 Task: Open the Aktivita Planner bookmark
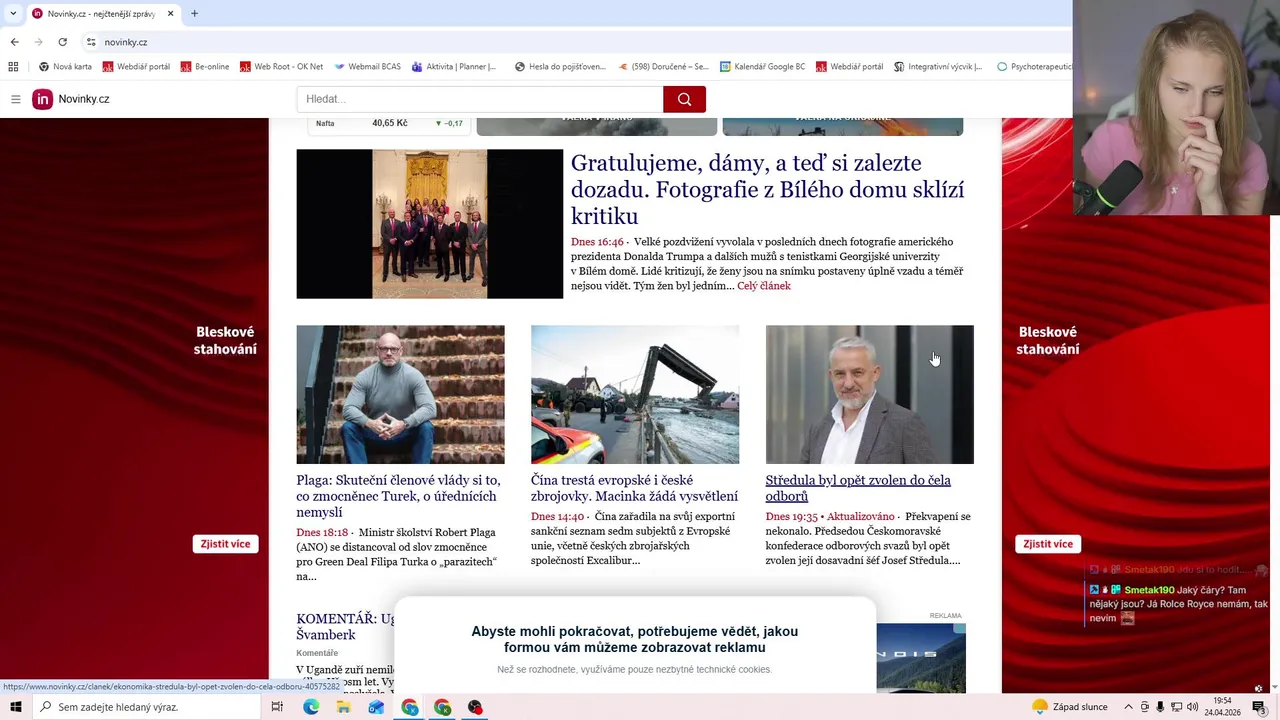[454, 67]
